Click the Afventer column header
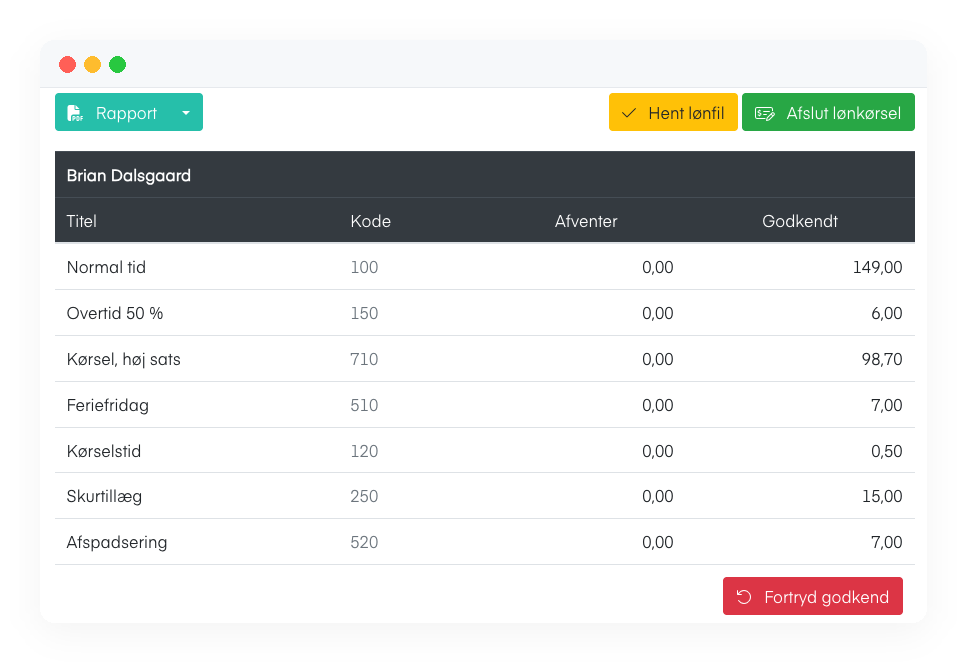Screen dimensions: 967x663 tap(585, 221)
